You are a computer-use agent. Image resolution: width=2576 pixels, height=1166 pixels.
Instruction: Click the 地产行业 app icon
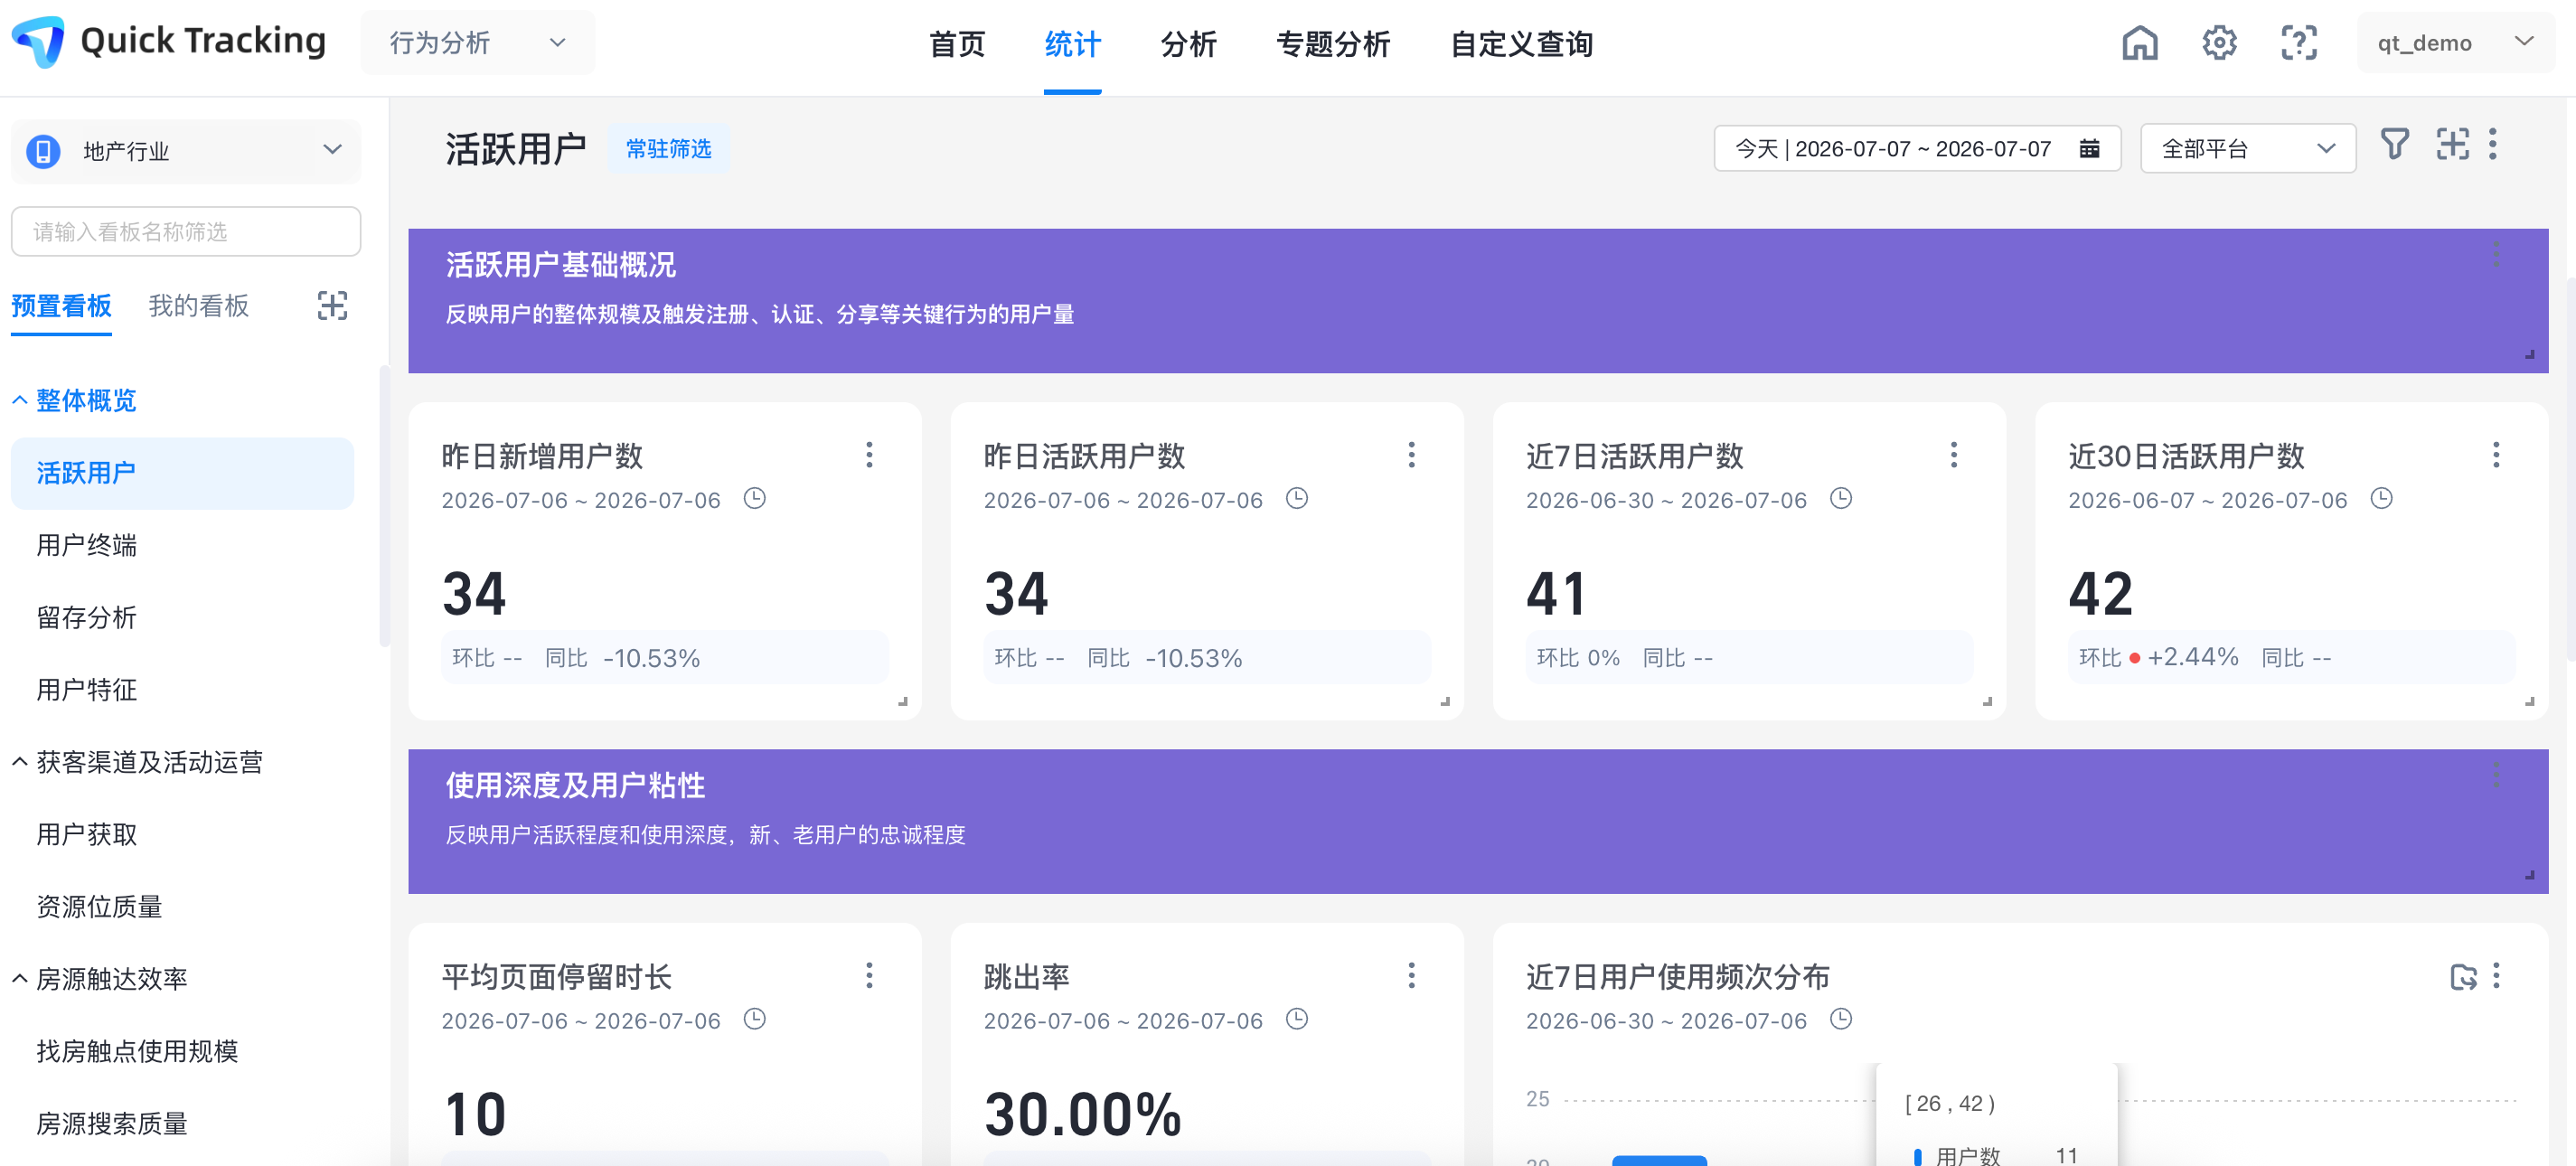coord(43,151)
